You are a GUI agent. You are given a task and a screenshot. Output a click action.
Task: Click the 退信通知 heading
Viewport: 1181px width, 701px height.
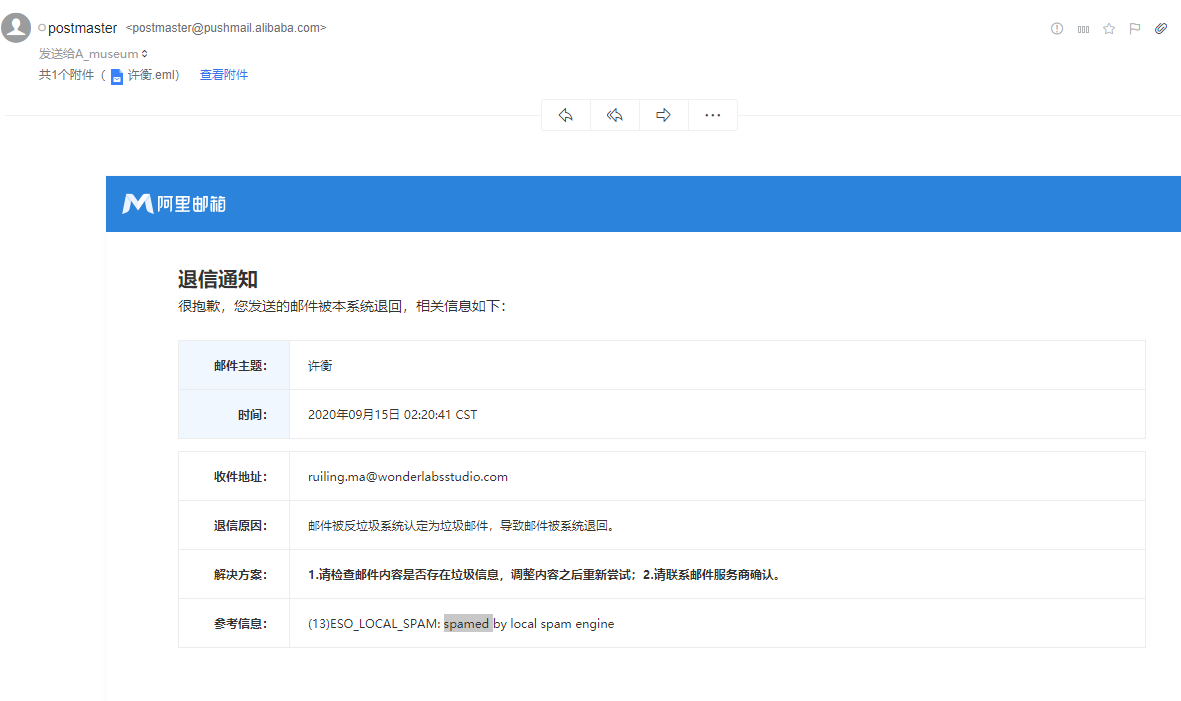pos(218,279)
